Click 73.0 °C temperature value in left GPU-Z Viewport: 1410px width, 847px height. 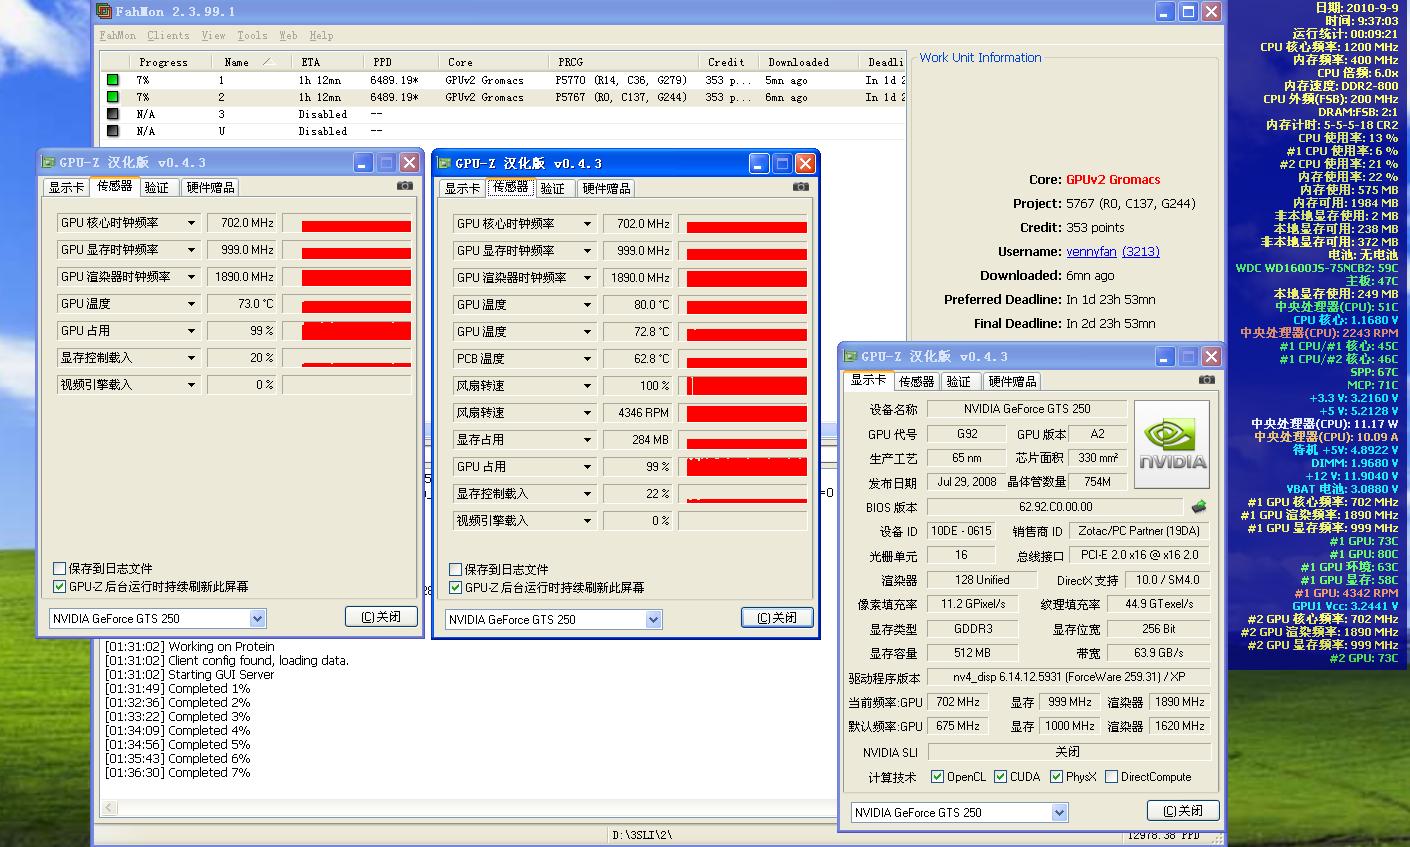[x=241, y=304]
